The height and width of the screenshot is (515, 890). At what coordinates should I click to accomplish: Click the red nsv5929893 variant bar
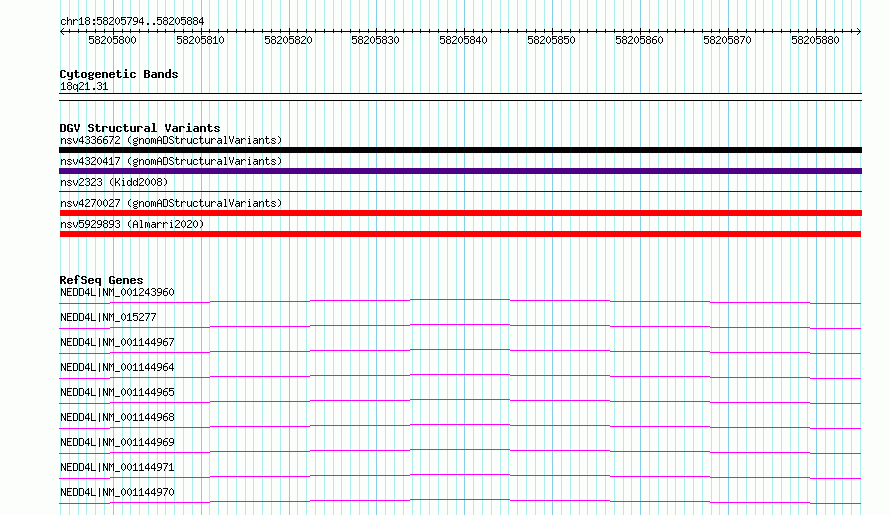(460, 234)
